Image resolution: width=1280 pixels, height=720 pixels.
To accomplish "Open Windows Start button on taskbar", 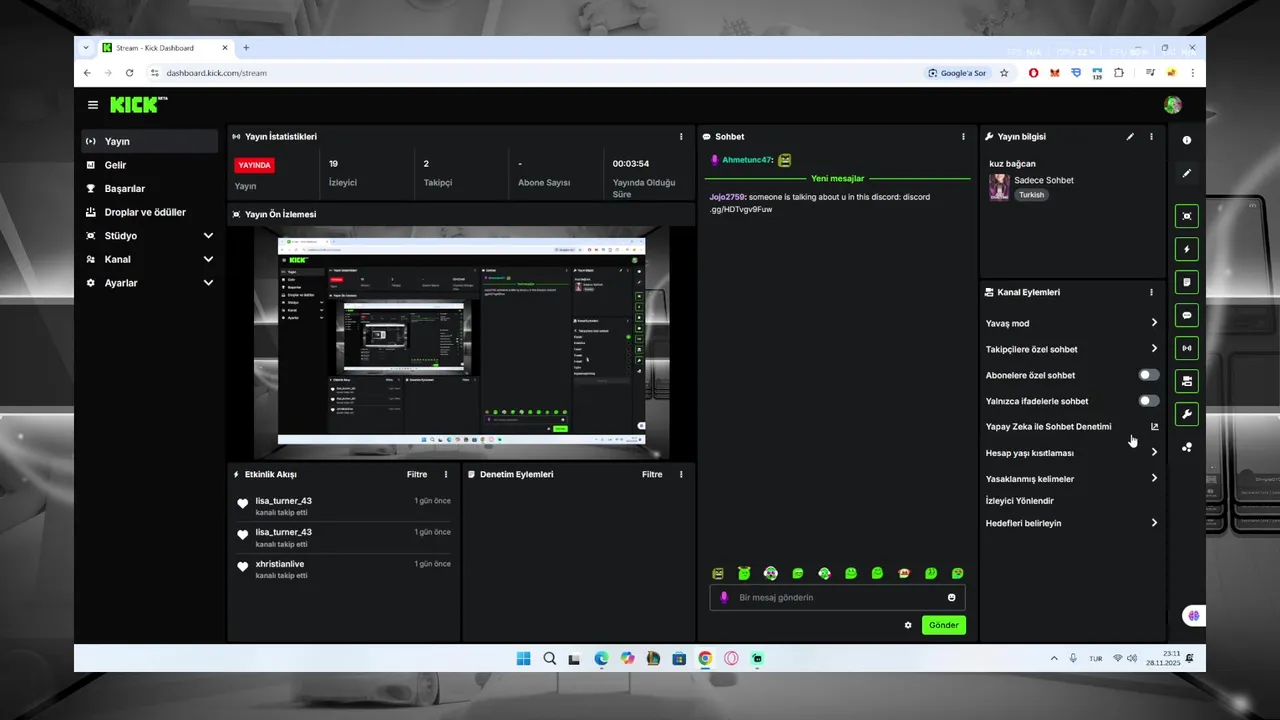I will pos(524,658).
